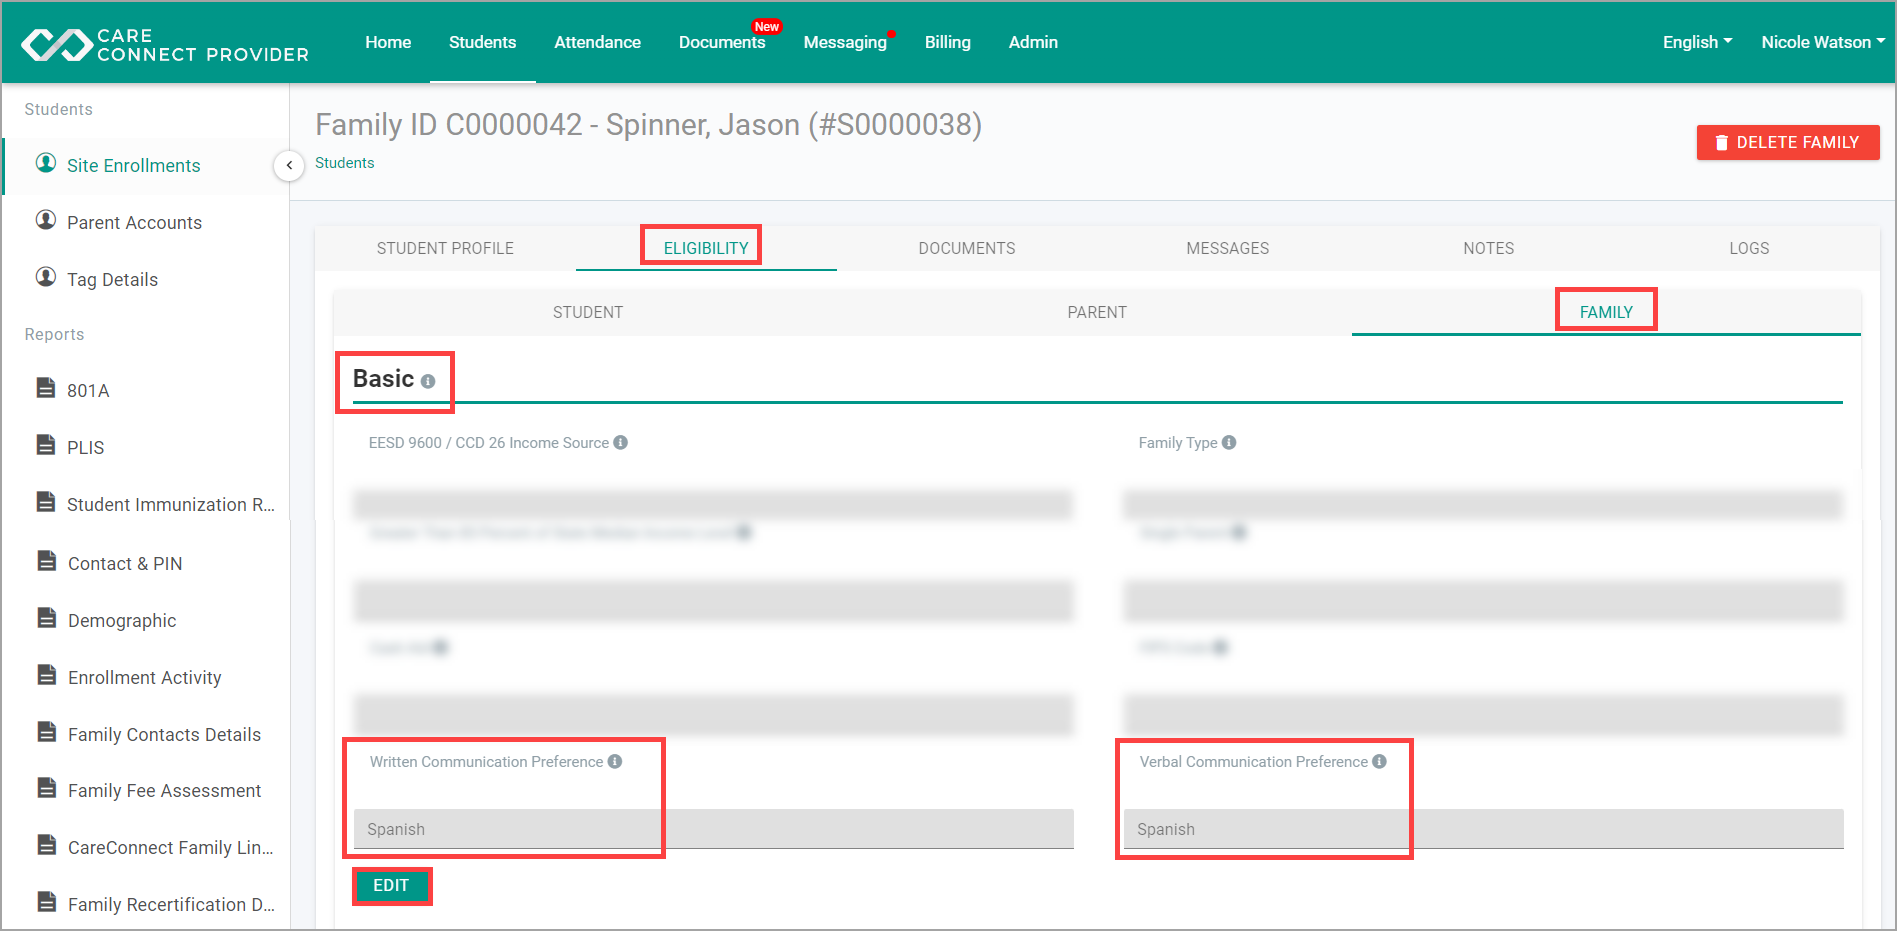Click the Students breadcrumb link
Viewport: 1897px width, 931px height.
click(344, 162)
